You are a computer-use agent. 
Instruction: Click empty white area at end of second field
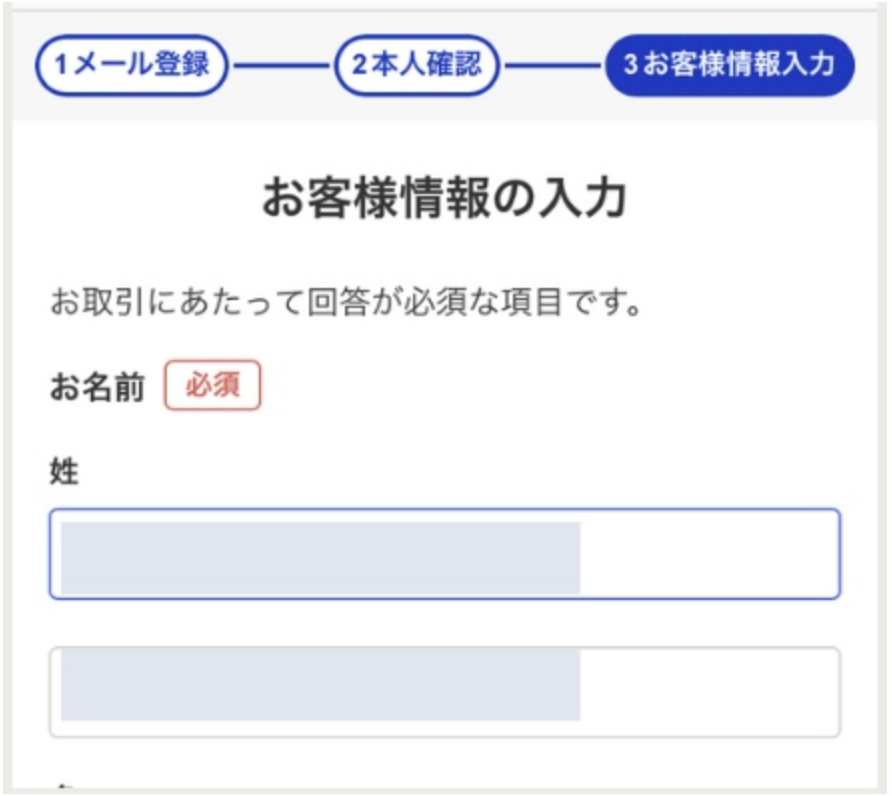710,692
